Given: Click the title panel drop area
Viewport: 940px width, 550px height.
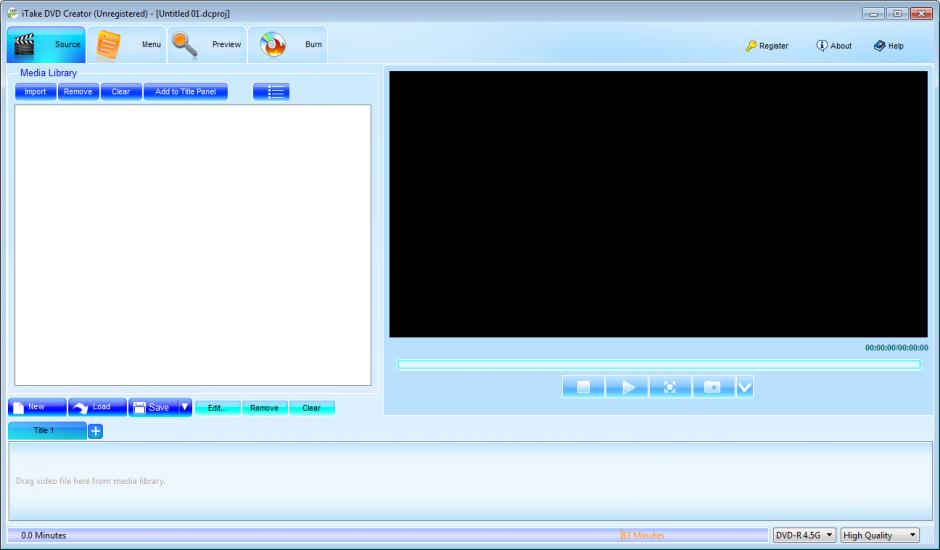Looking at the screenshot, I should point(471,481).
